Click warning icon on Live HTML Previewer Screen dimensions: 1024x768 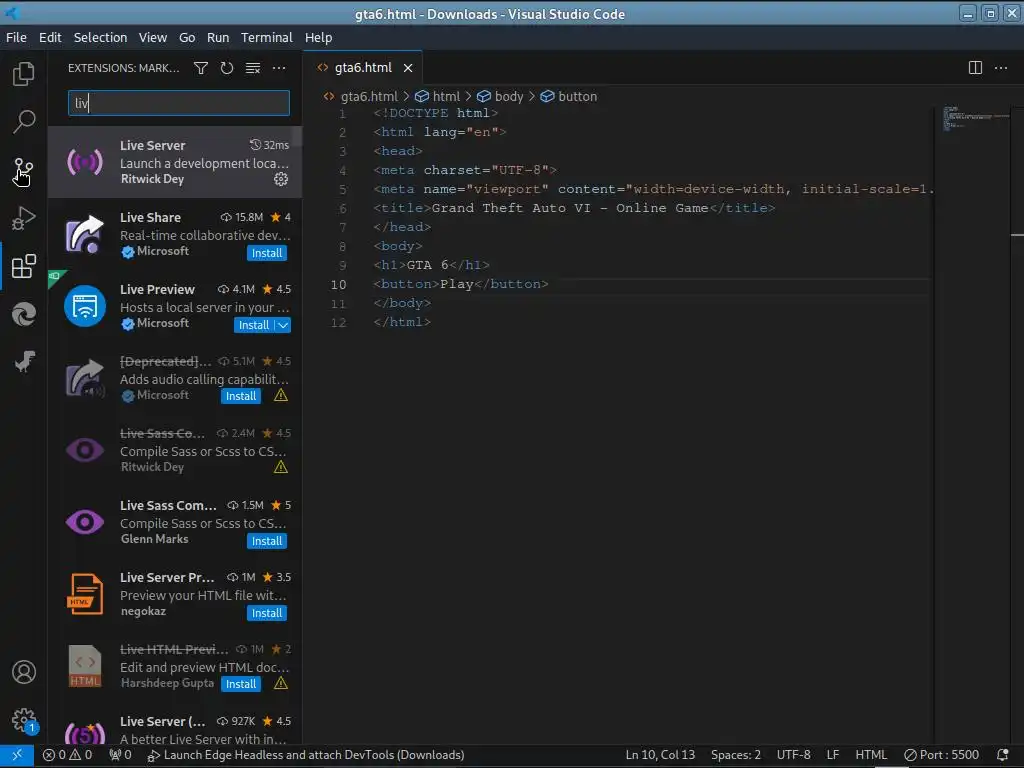click(281, 683)
